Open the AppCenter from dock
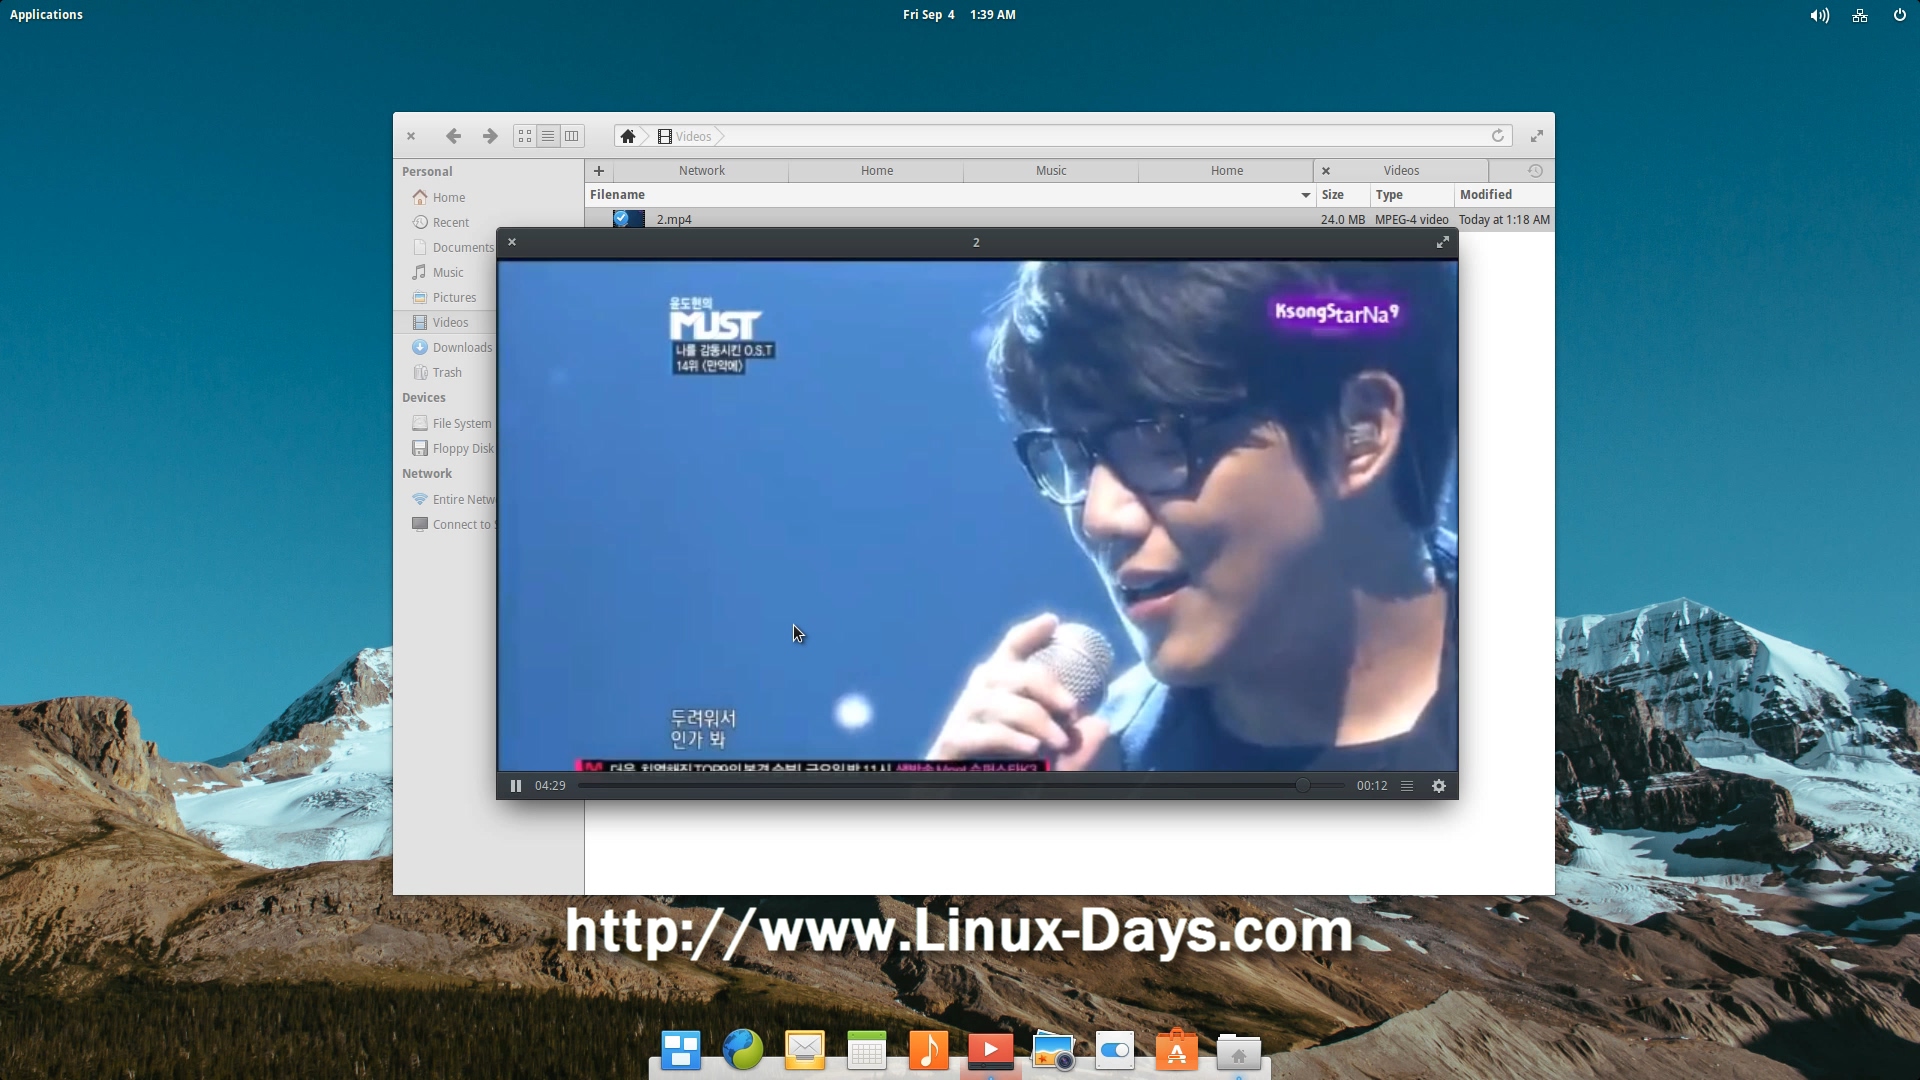Screen dimensions: 1920x1080 pos(1177,1051)
